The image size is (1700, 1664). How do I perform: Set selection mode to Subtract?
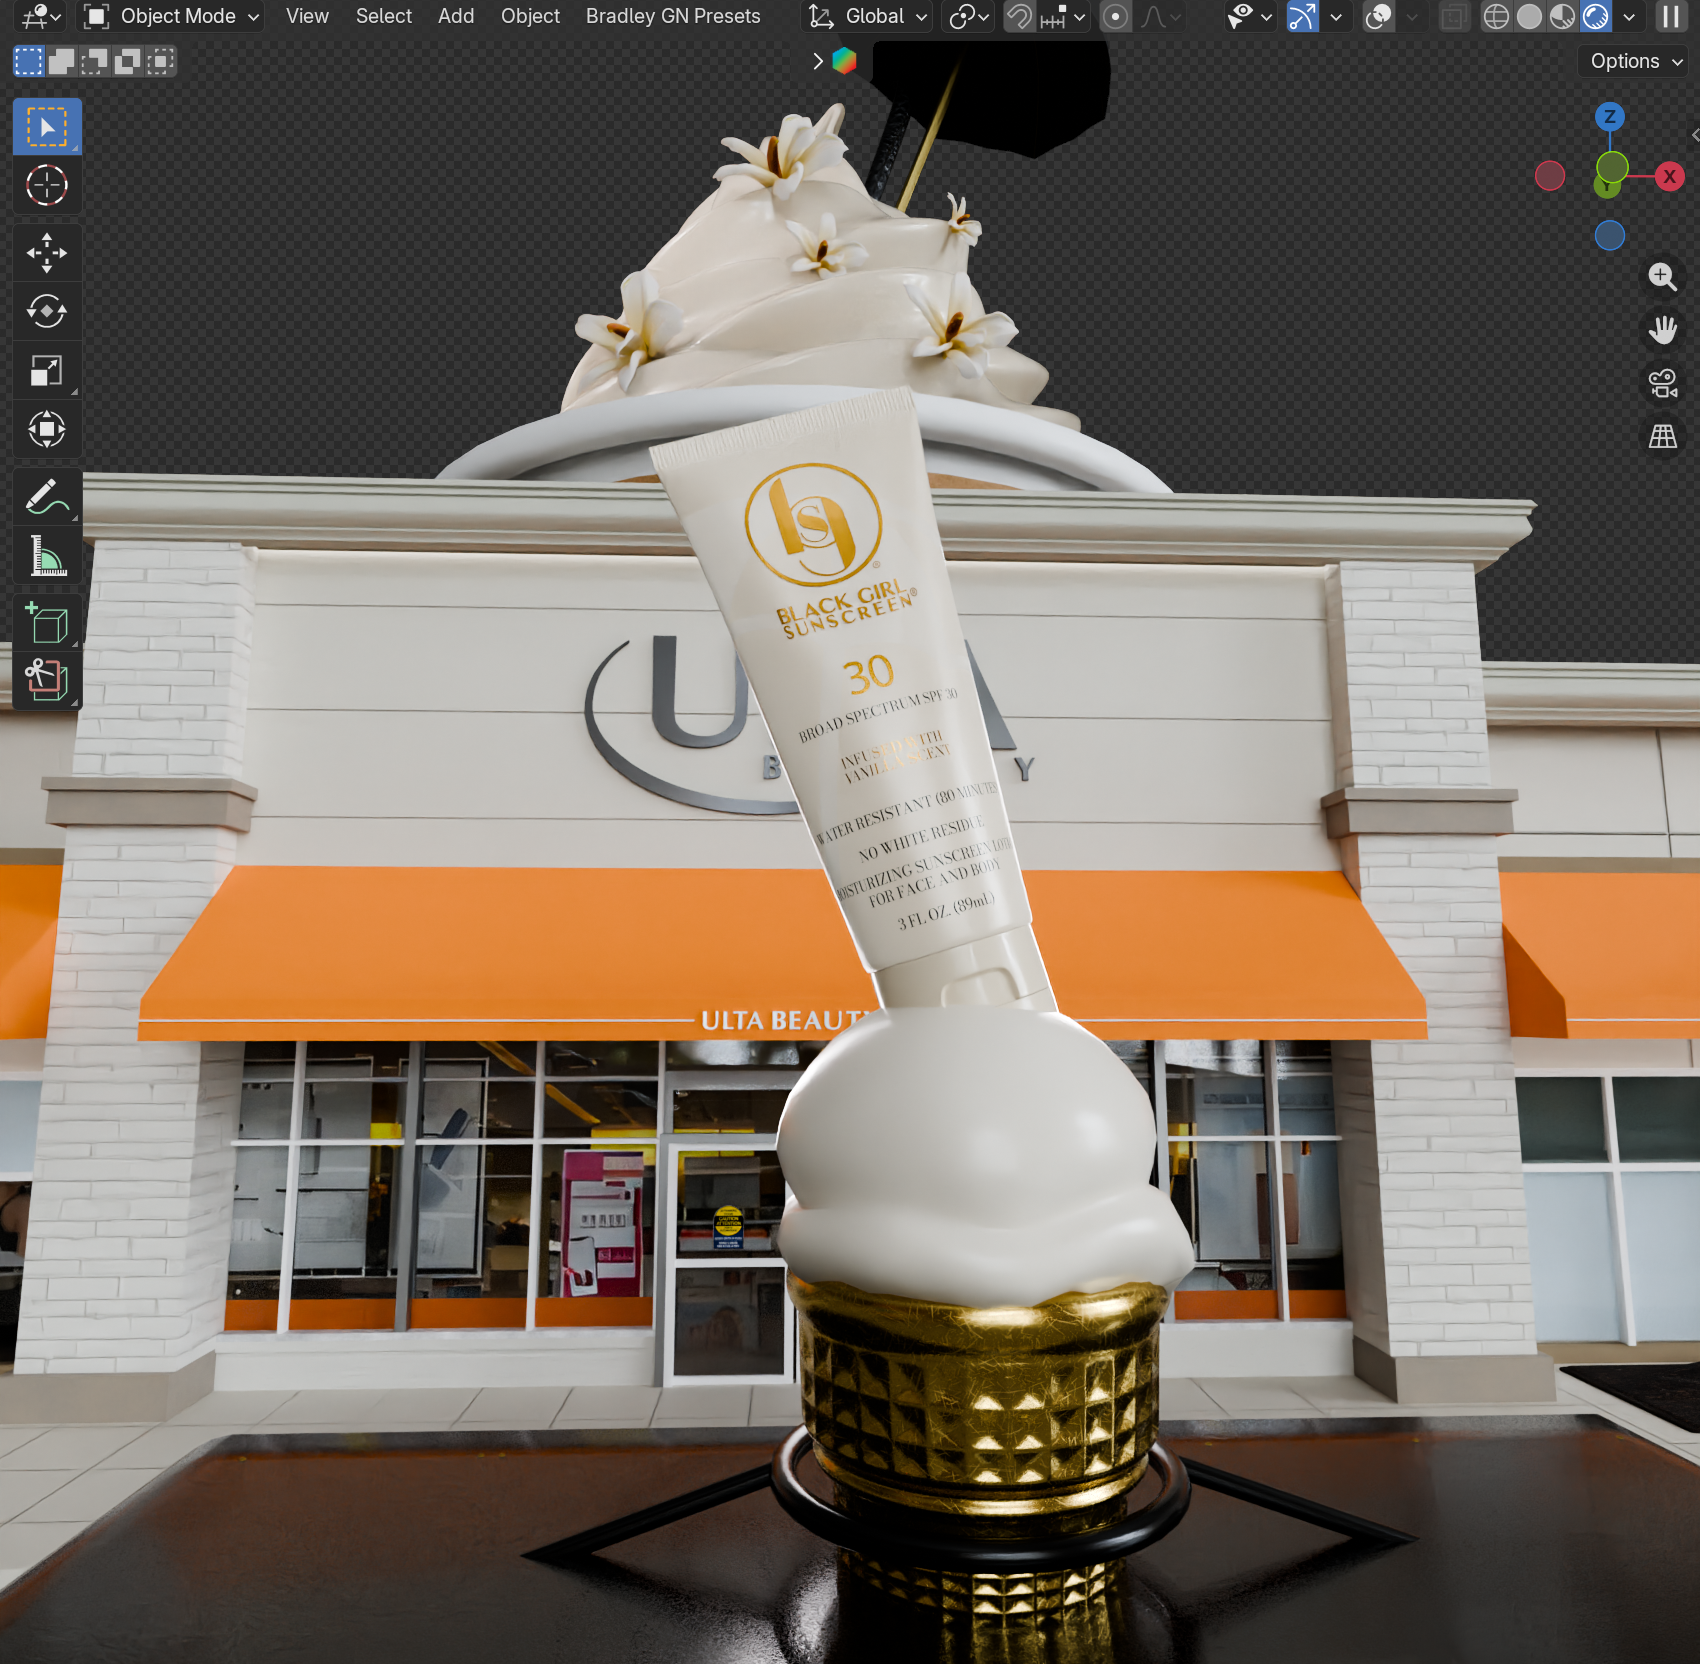click(x=94, y=62)
